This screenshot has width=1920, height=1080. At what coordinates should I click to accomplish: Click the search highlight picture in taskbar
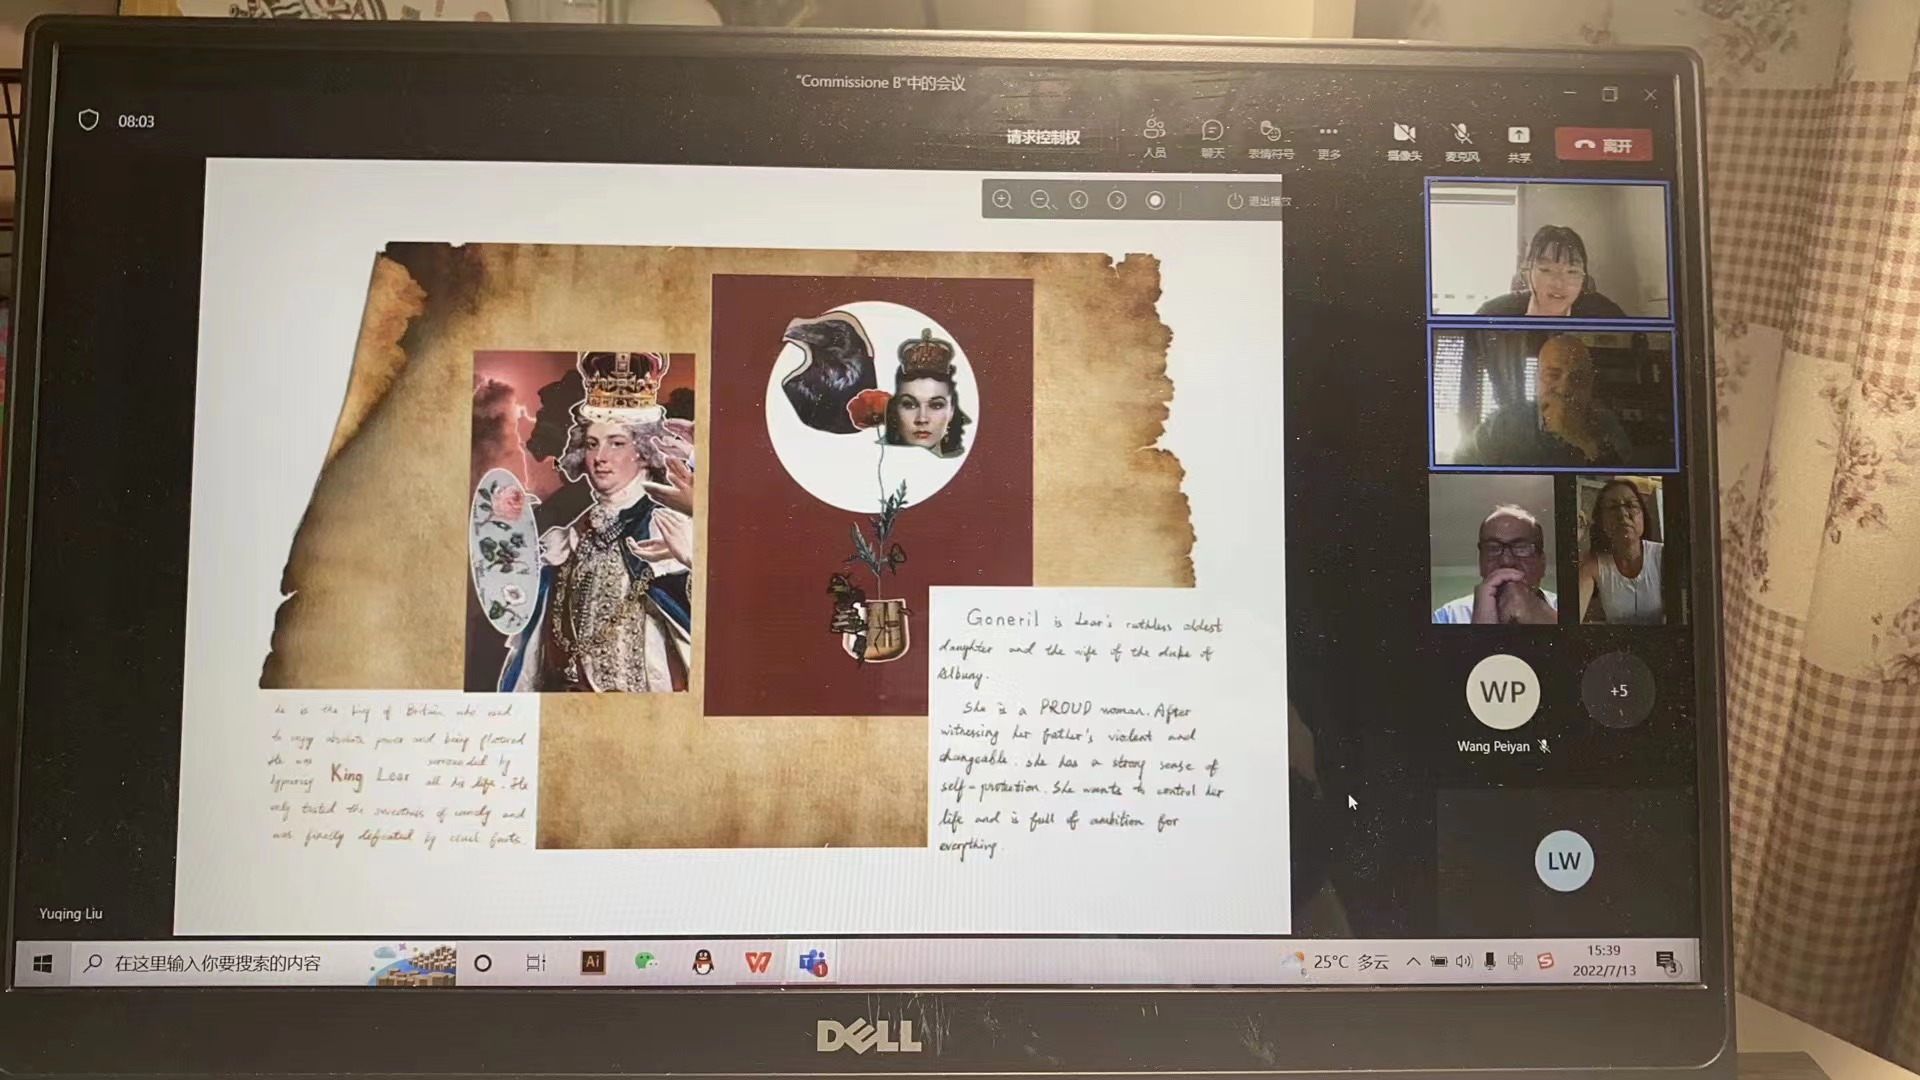(413, 963)
